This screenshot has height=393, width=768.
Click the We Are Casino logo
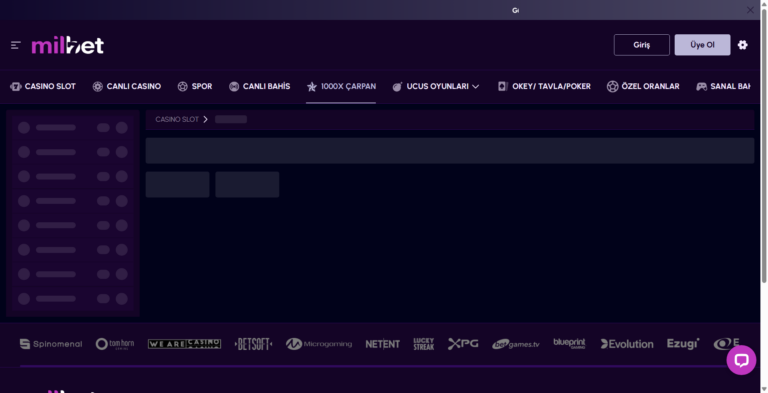click(x=184, y=344)
